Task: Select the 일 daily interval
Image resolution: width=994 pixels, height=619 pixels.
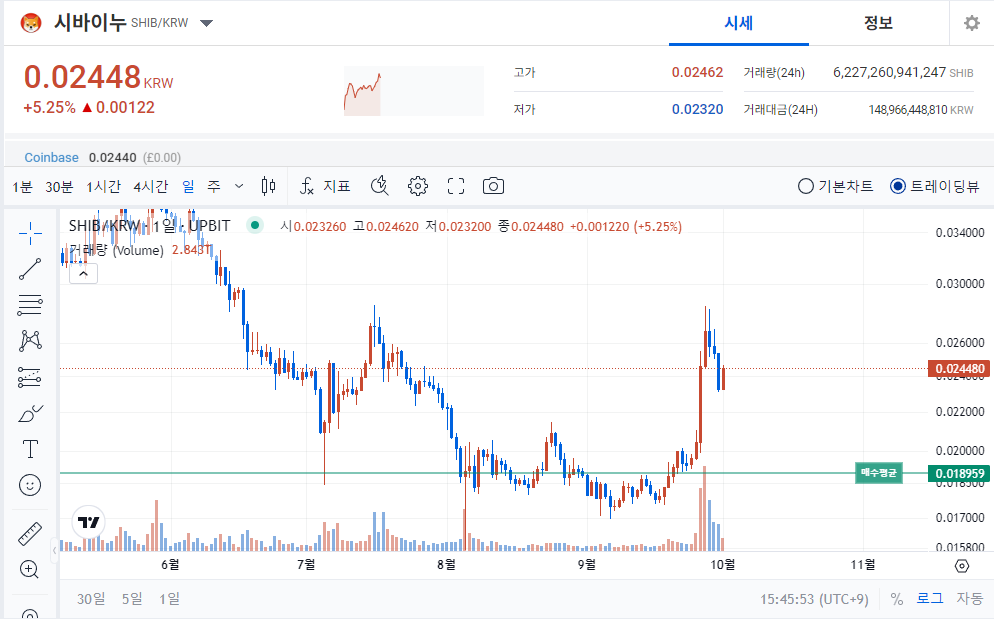Action: [188, 186]
